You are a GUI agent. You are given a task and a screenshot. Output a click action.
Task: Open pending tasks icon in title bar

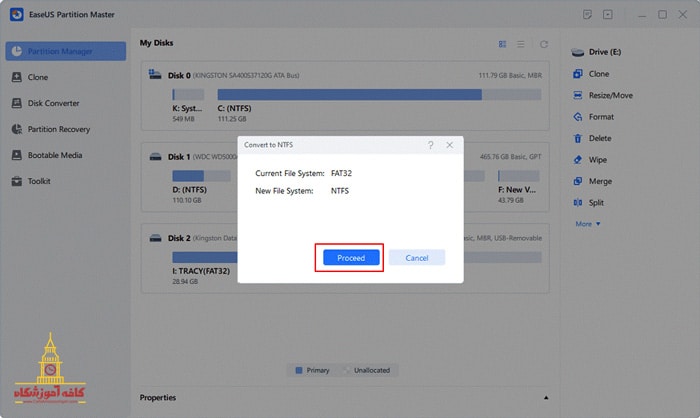tap(608, 14)
